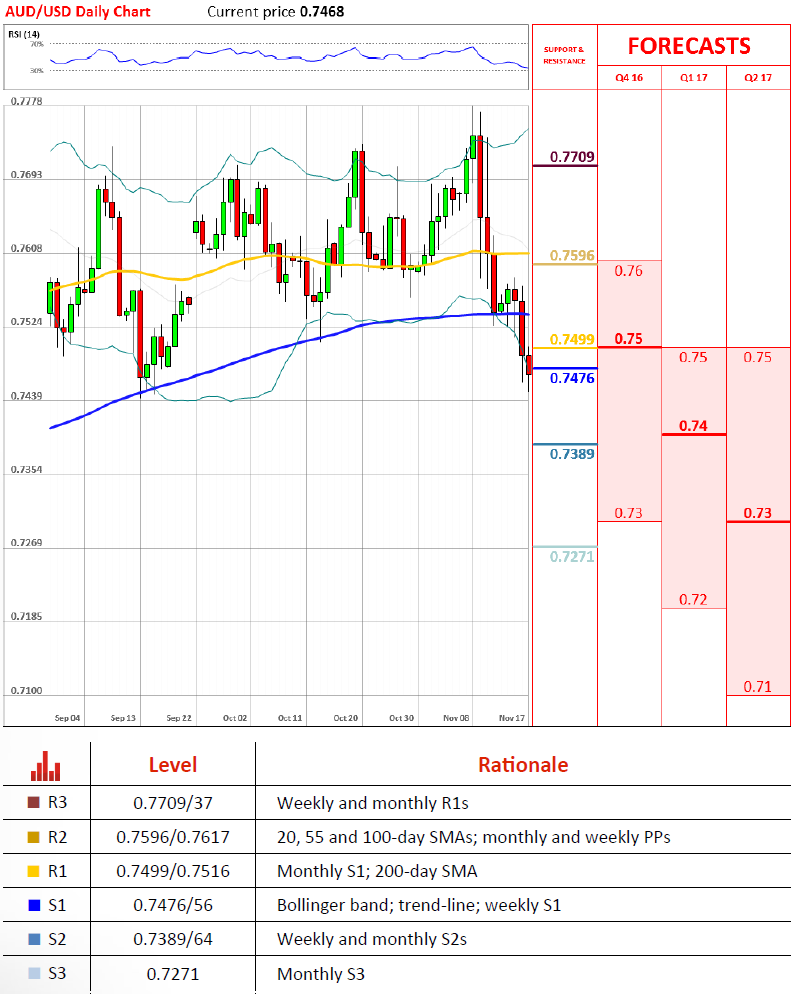797x994 pixels.
Task: Select the Q1 17 forecast column header
Action: [694, 77]
